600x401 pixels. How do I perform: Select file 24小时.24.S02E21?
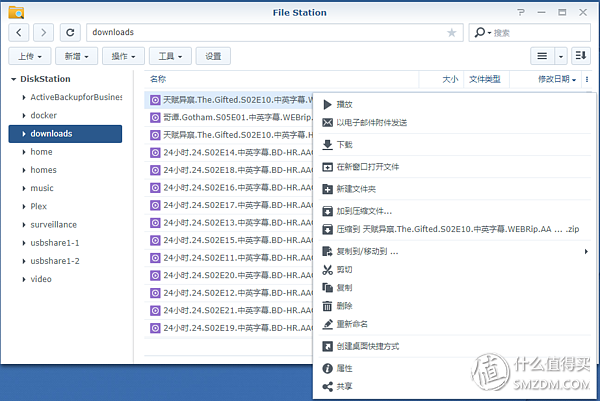pos(229,310)
